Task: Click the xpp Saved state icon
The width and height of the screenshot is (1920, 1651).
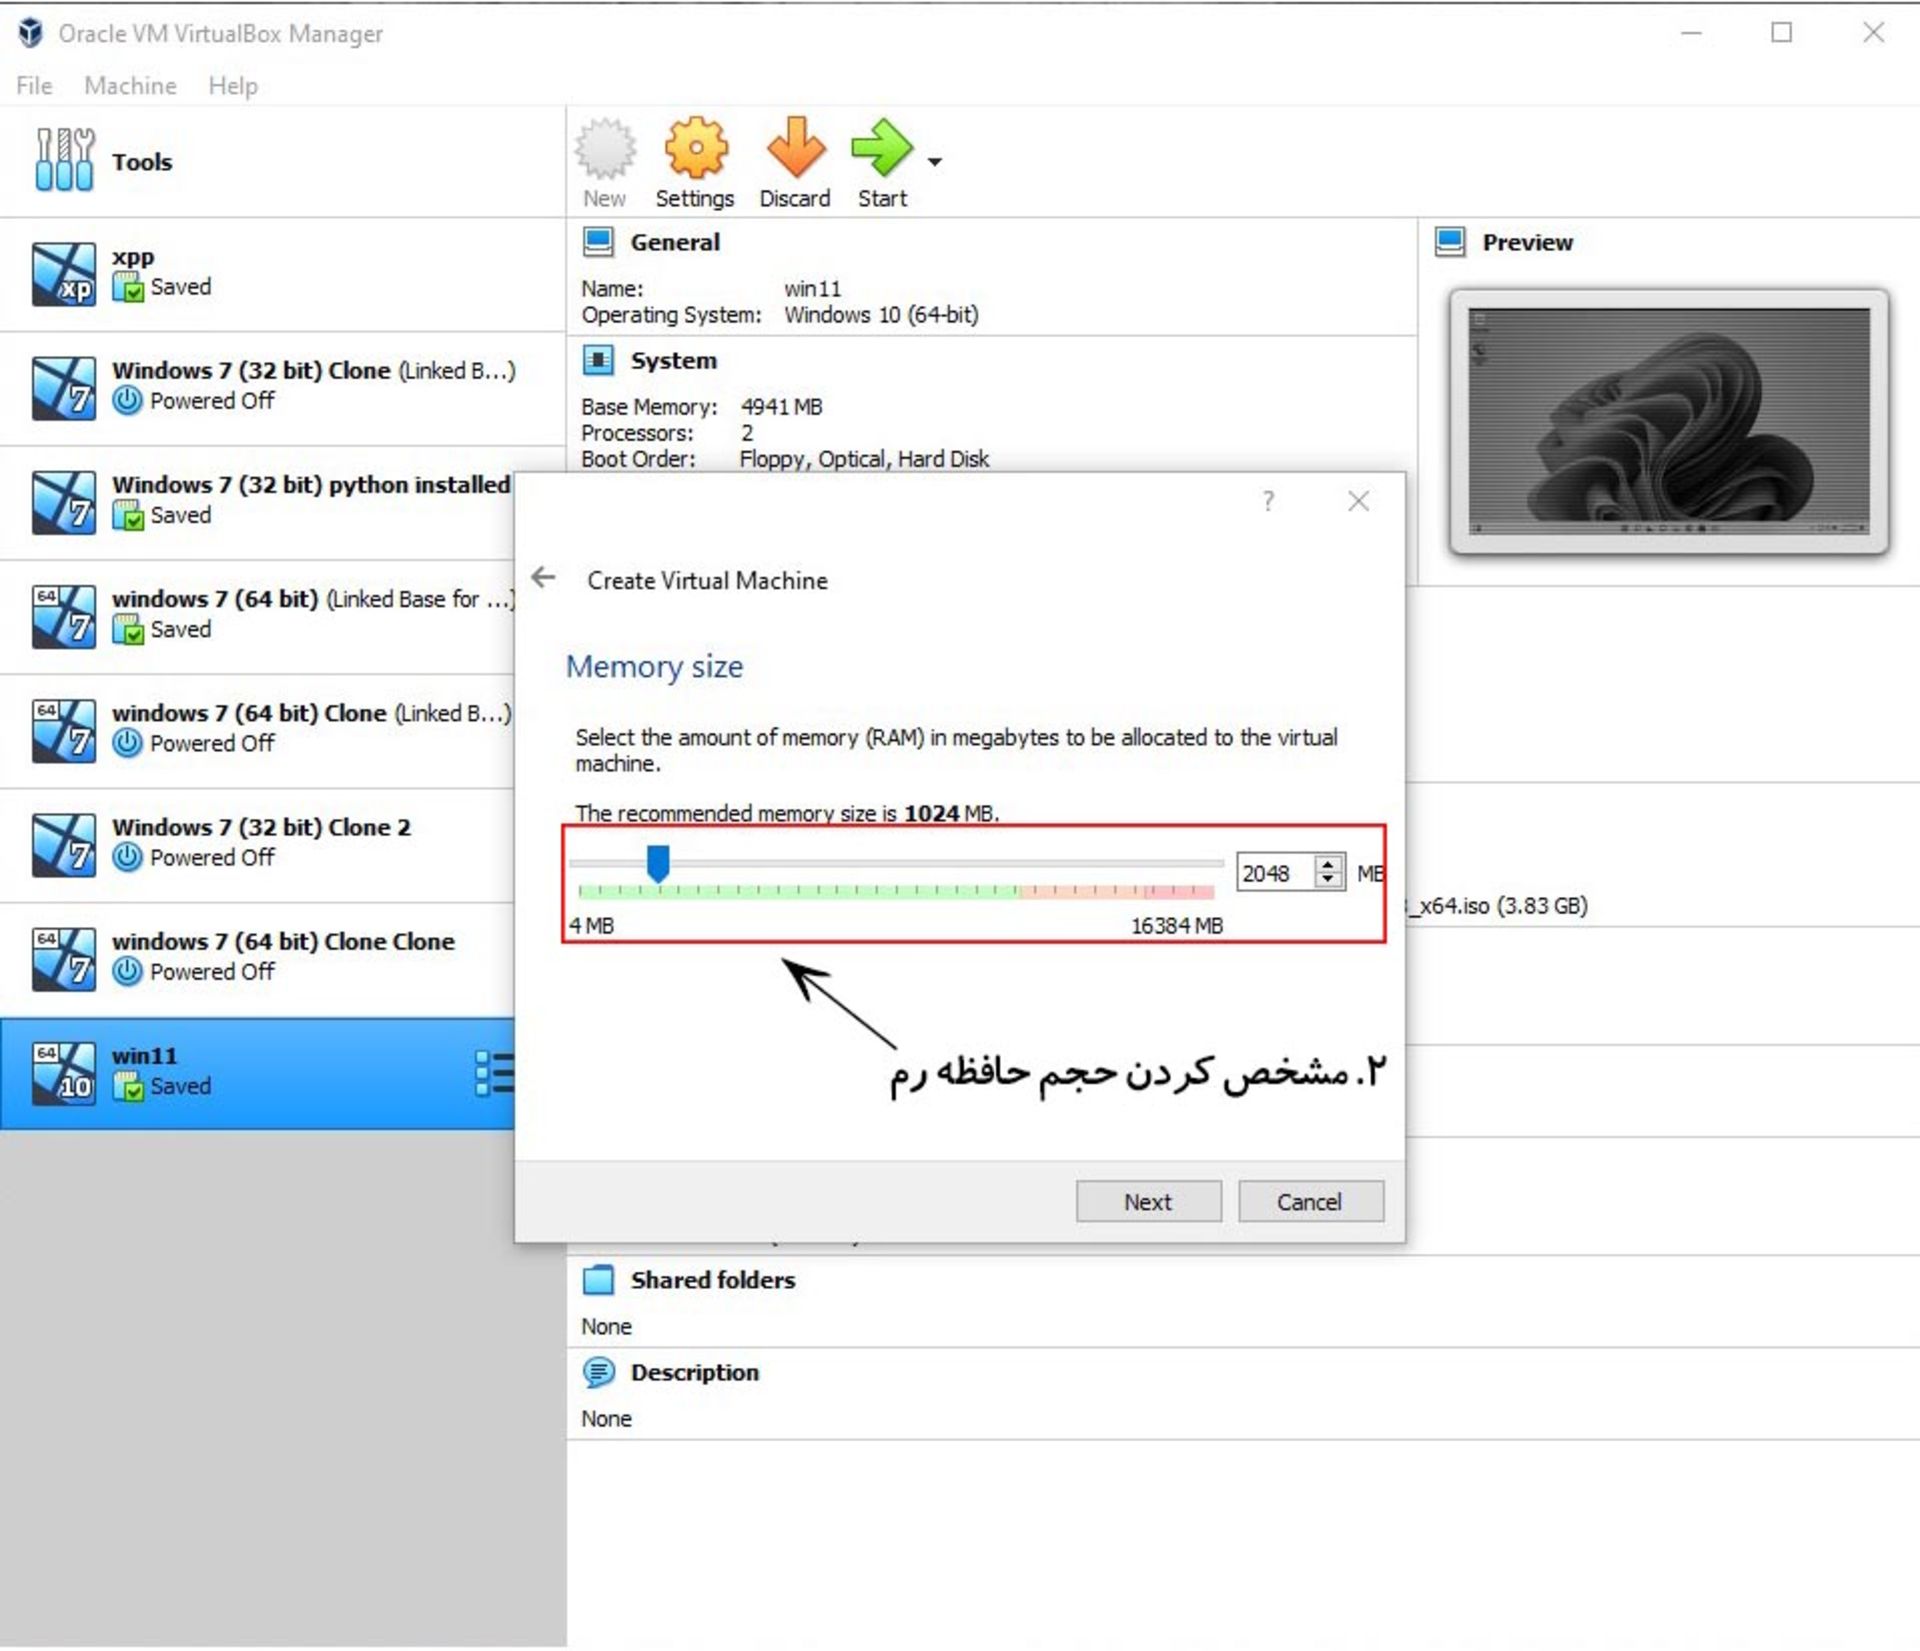Action: pyautogui.click(x=128, y=288)
